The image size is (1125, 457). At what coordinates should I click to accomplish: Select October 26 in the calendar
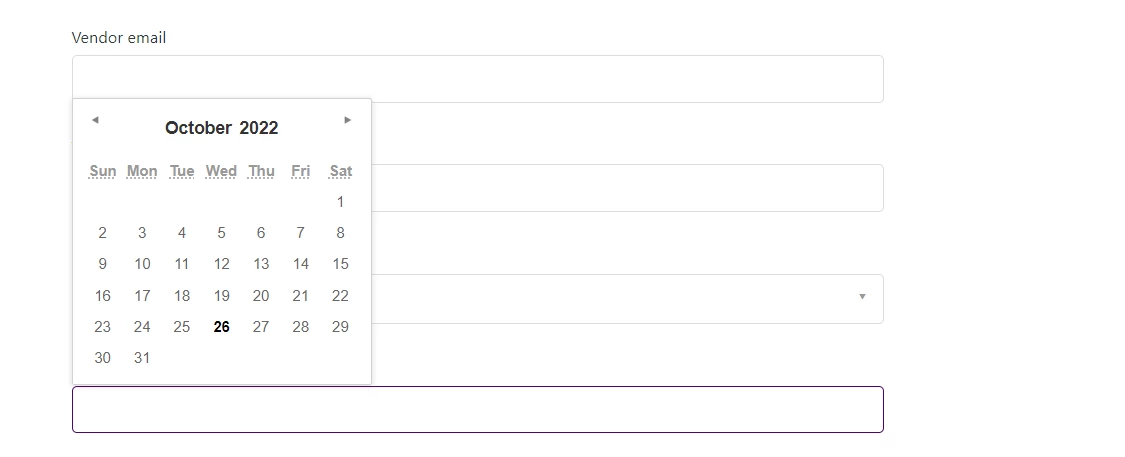point(222,327)
